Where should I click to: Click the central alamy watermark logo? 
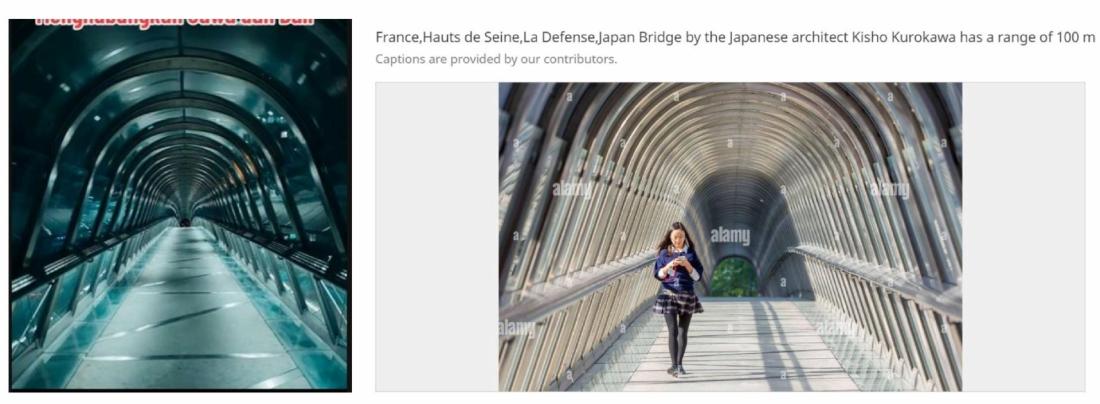click(730, 236)
